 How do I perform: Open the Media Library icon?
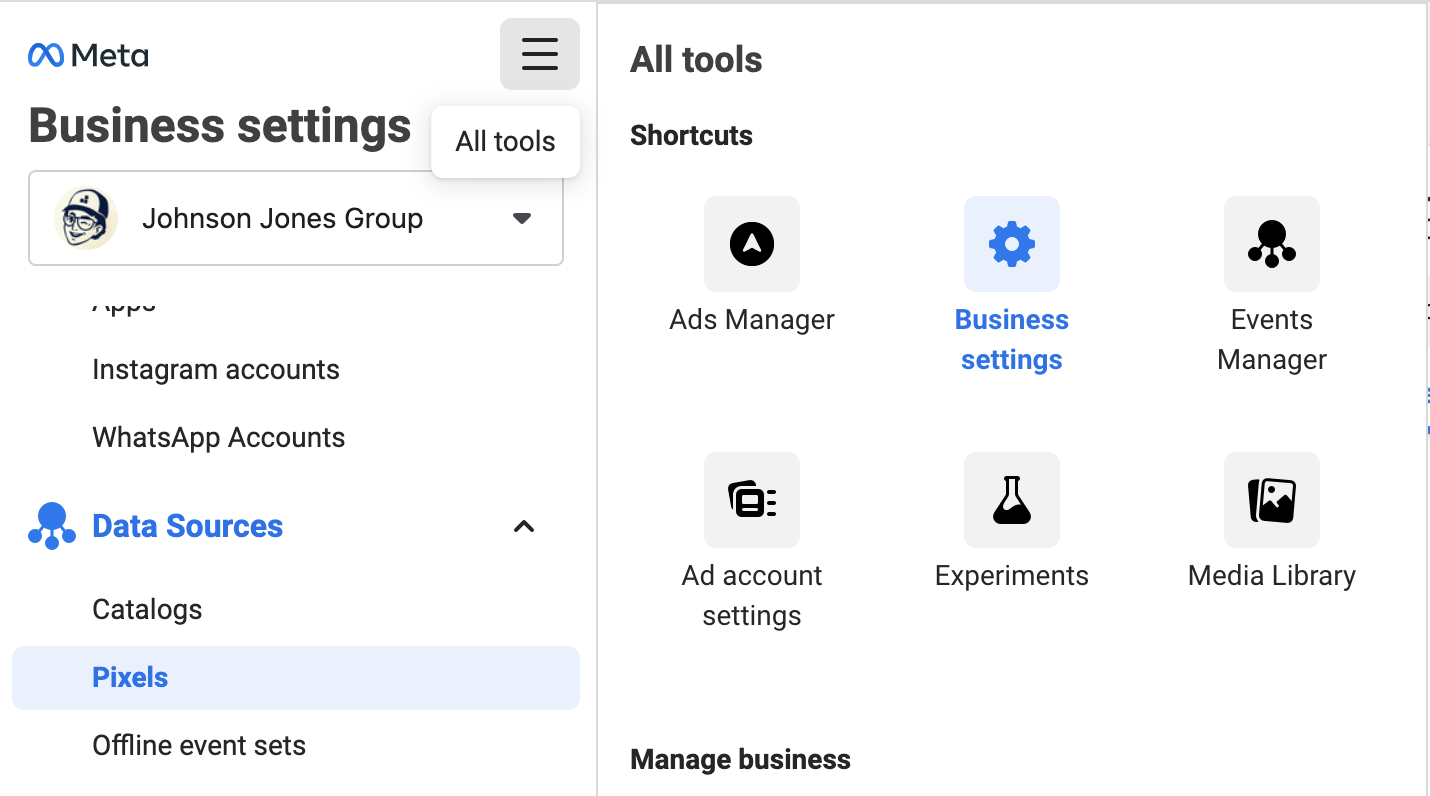pos(1272,500)
